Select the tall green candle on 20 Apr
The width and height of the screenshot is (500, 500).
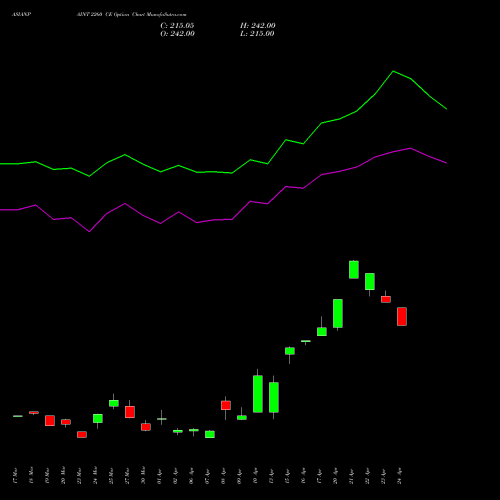click(x=338, y=314)
